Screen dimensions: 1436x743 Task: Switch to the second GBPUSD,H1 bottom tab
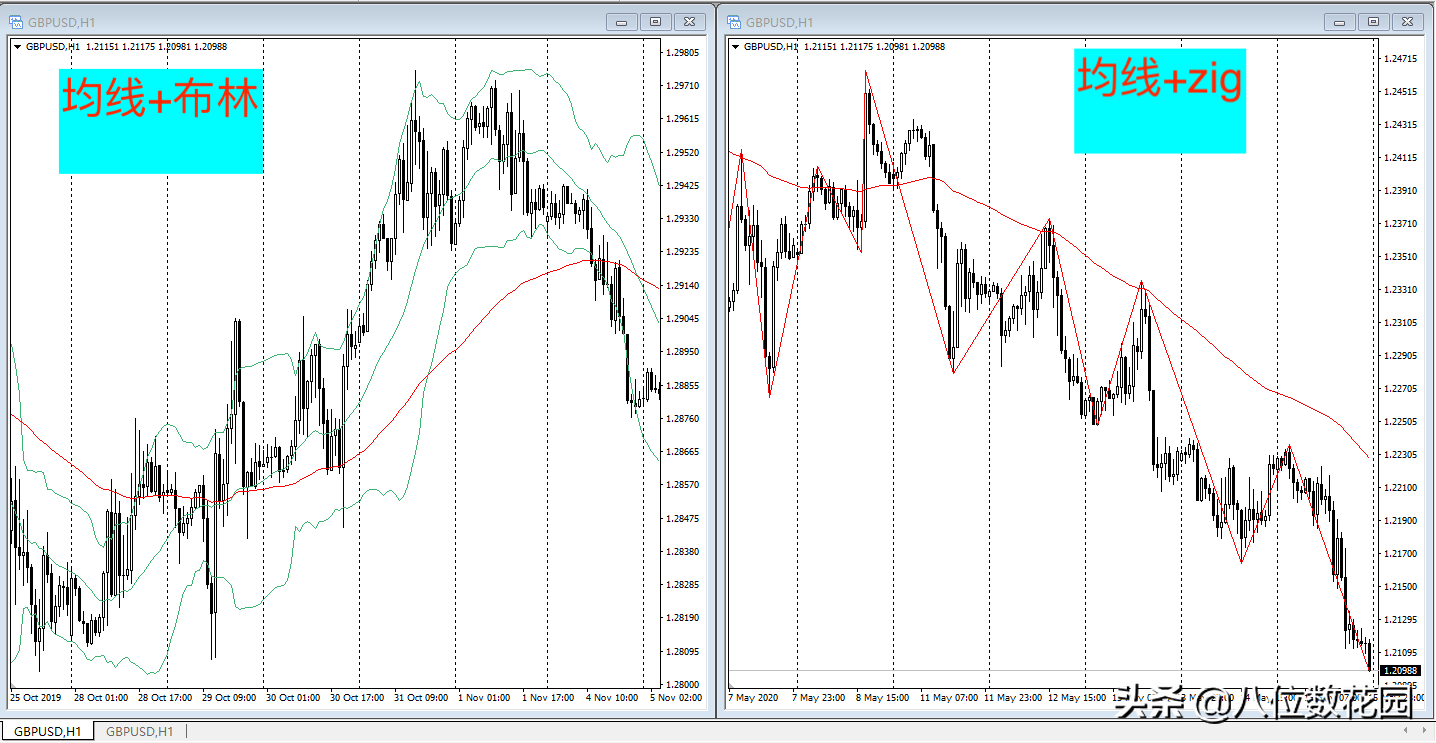click(x=140, y=732)
